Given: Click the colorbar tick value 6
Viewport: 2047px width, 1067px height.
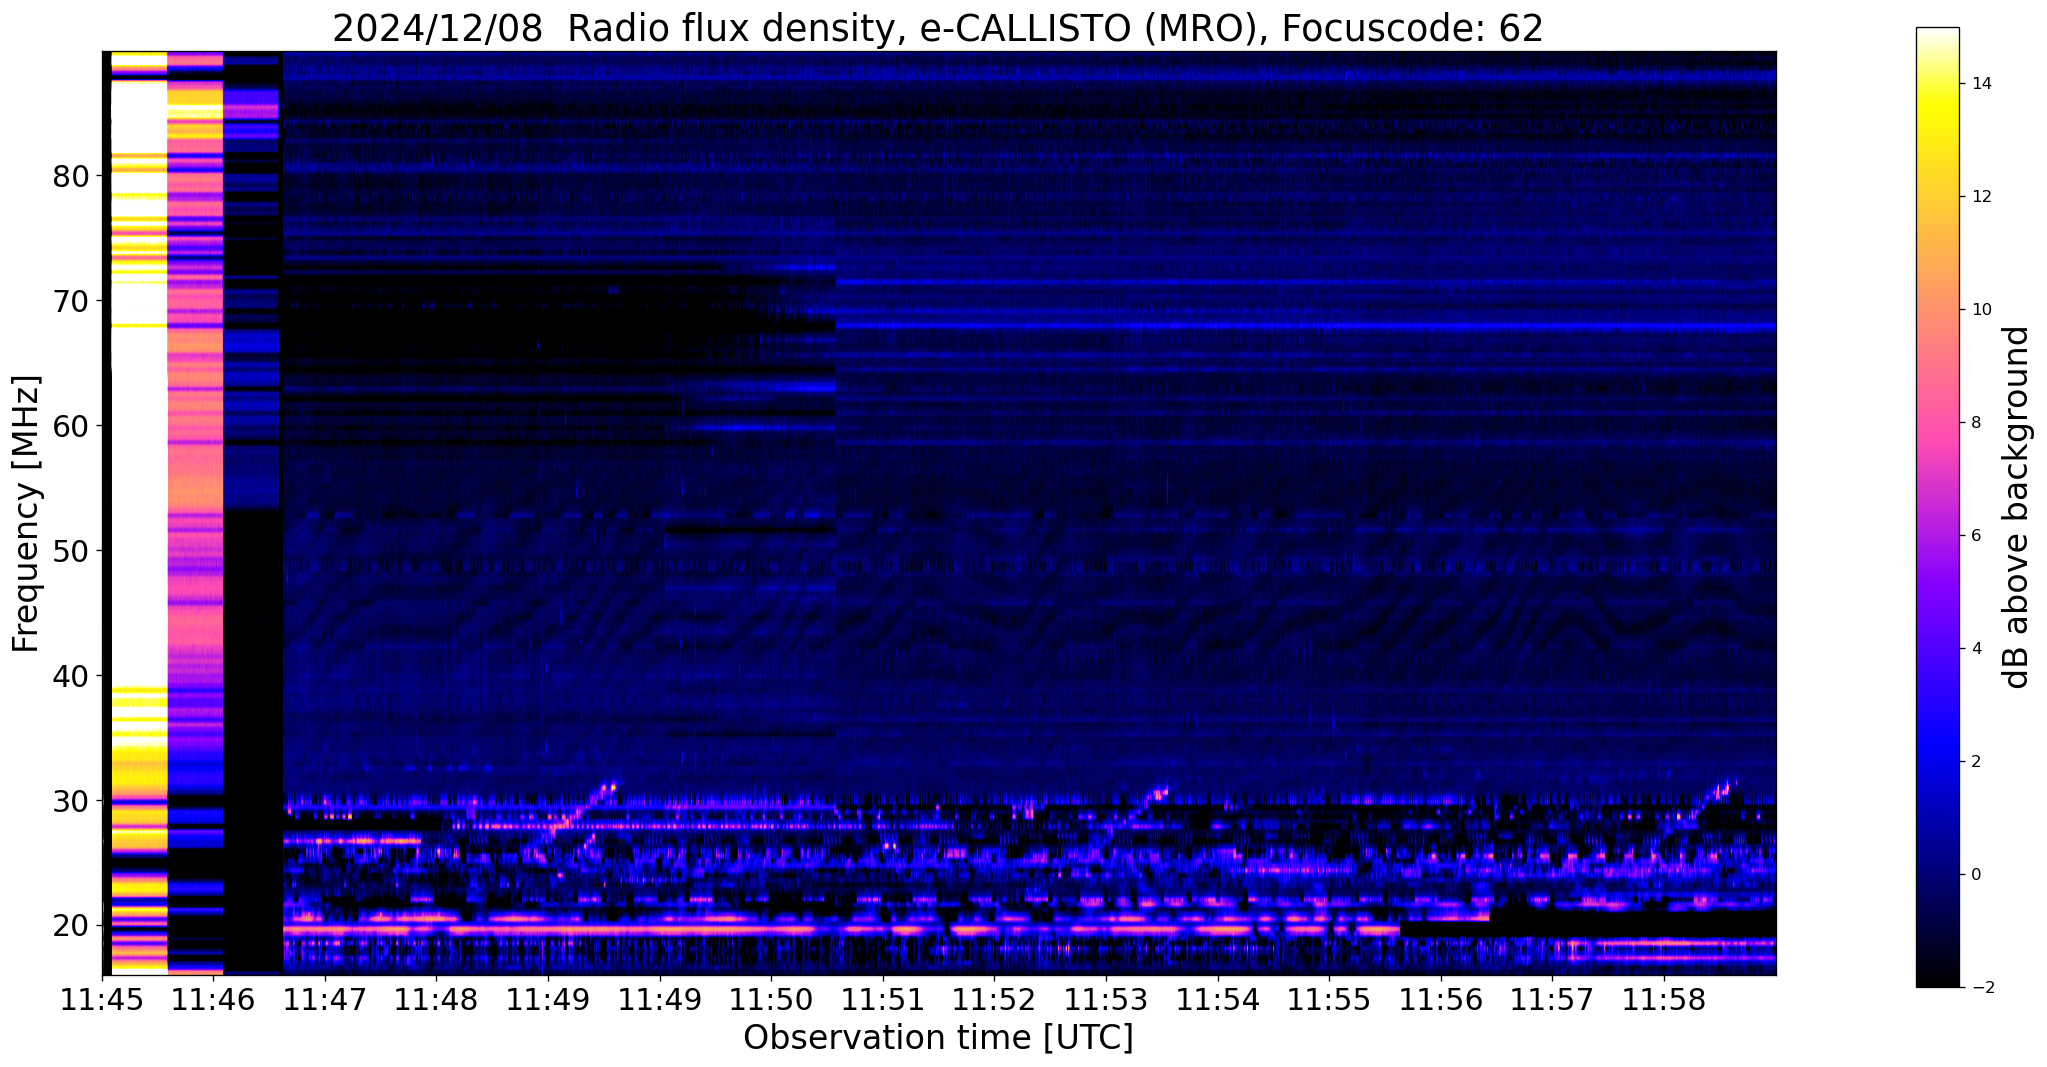Looking at the screenshot, I should [1975, 536].
